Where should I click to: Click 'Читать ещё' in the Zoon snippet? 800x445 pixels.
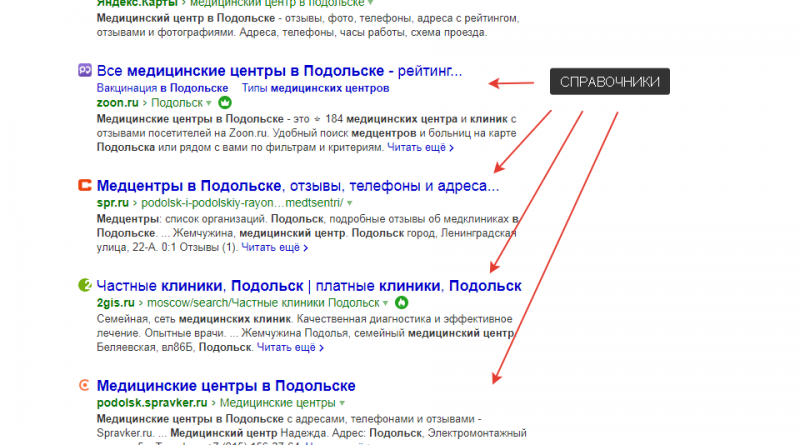click(418, 147)
